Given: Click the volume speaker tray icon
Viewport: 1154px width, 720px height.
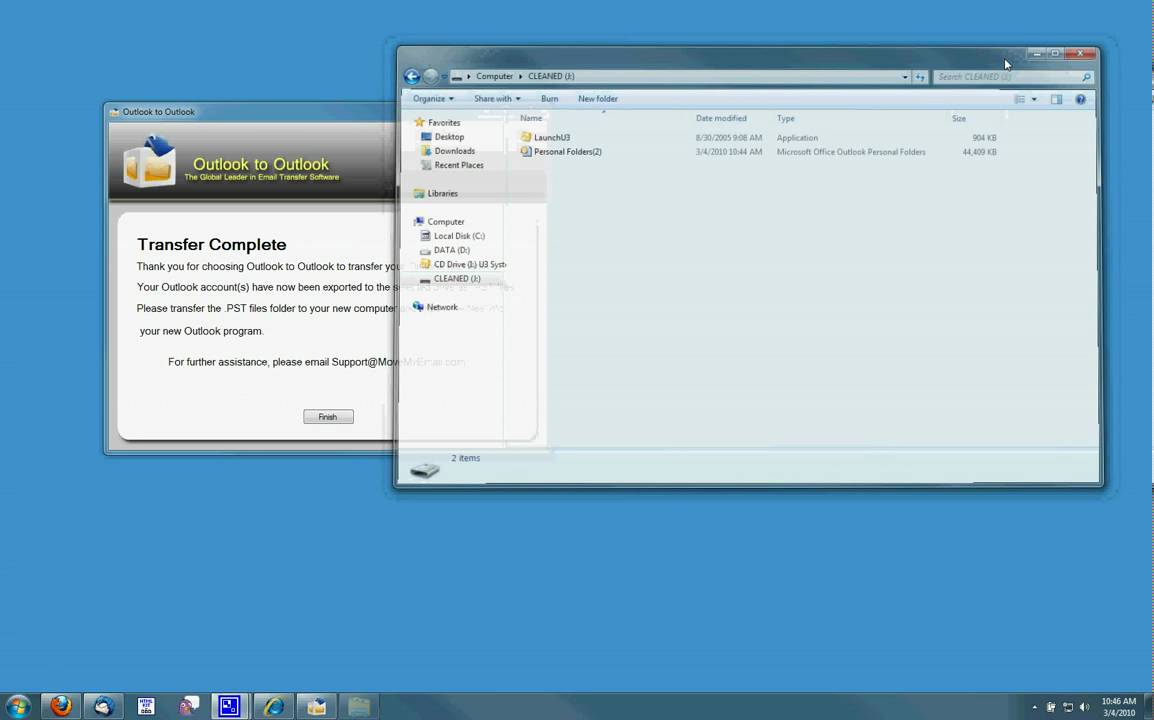Looking at the screenshot, I should click(1086, 707).
